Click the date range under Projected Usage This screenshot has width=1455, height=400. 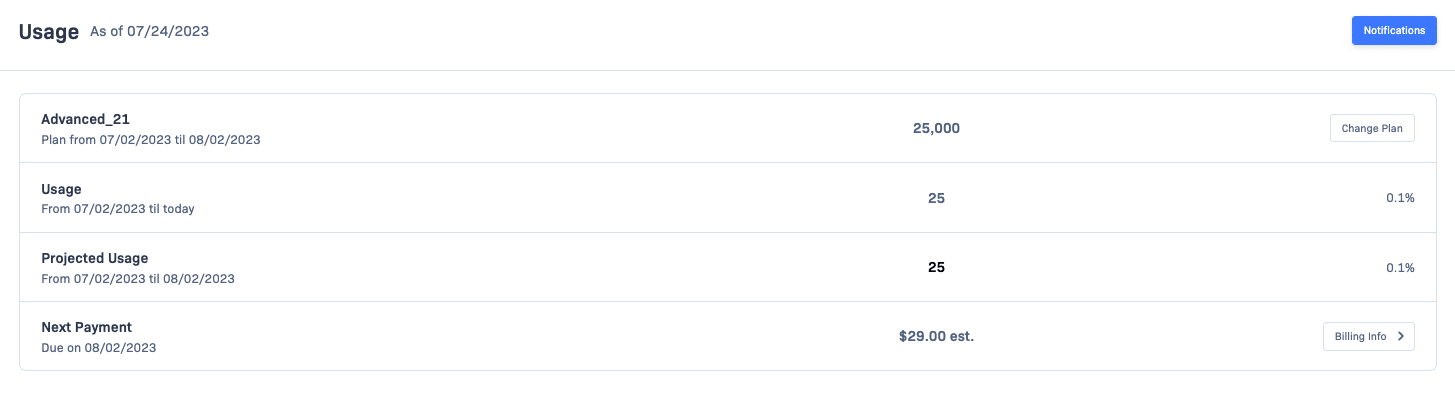pos(137,279)
